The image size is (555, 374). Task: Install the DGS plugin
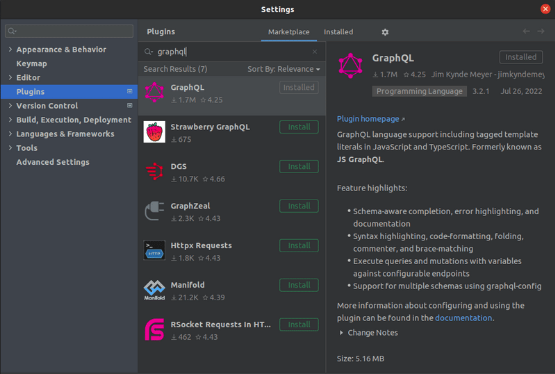click(x=299, y=167)
